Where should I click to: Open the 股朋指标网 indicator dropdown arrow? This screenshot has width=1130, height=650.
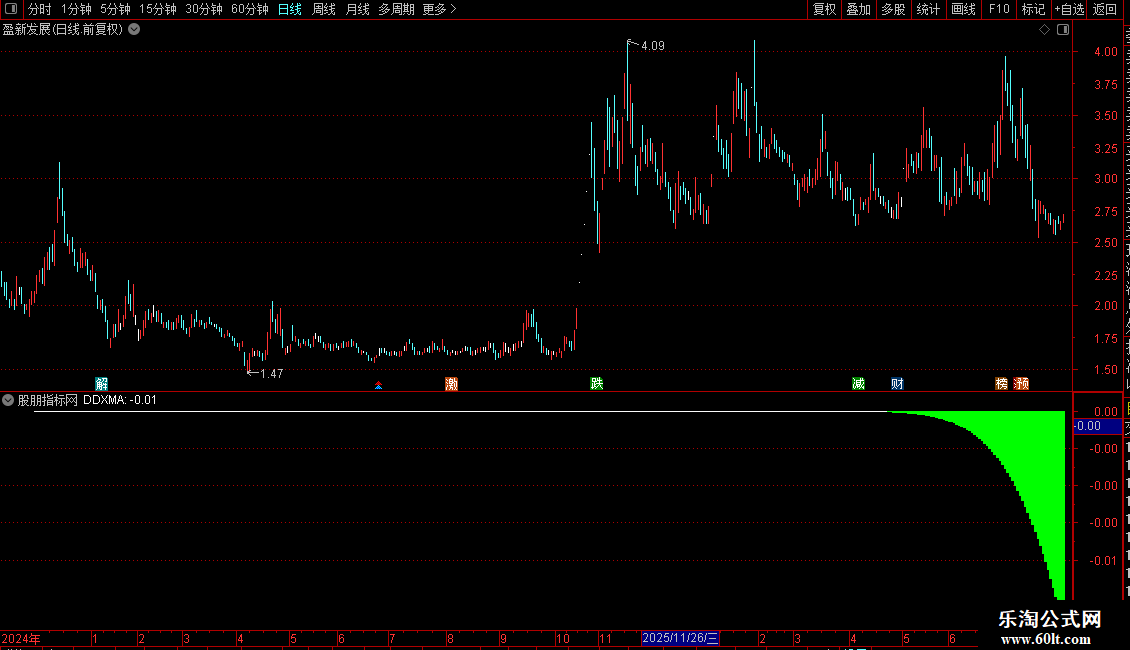8,400
